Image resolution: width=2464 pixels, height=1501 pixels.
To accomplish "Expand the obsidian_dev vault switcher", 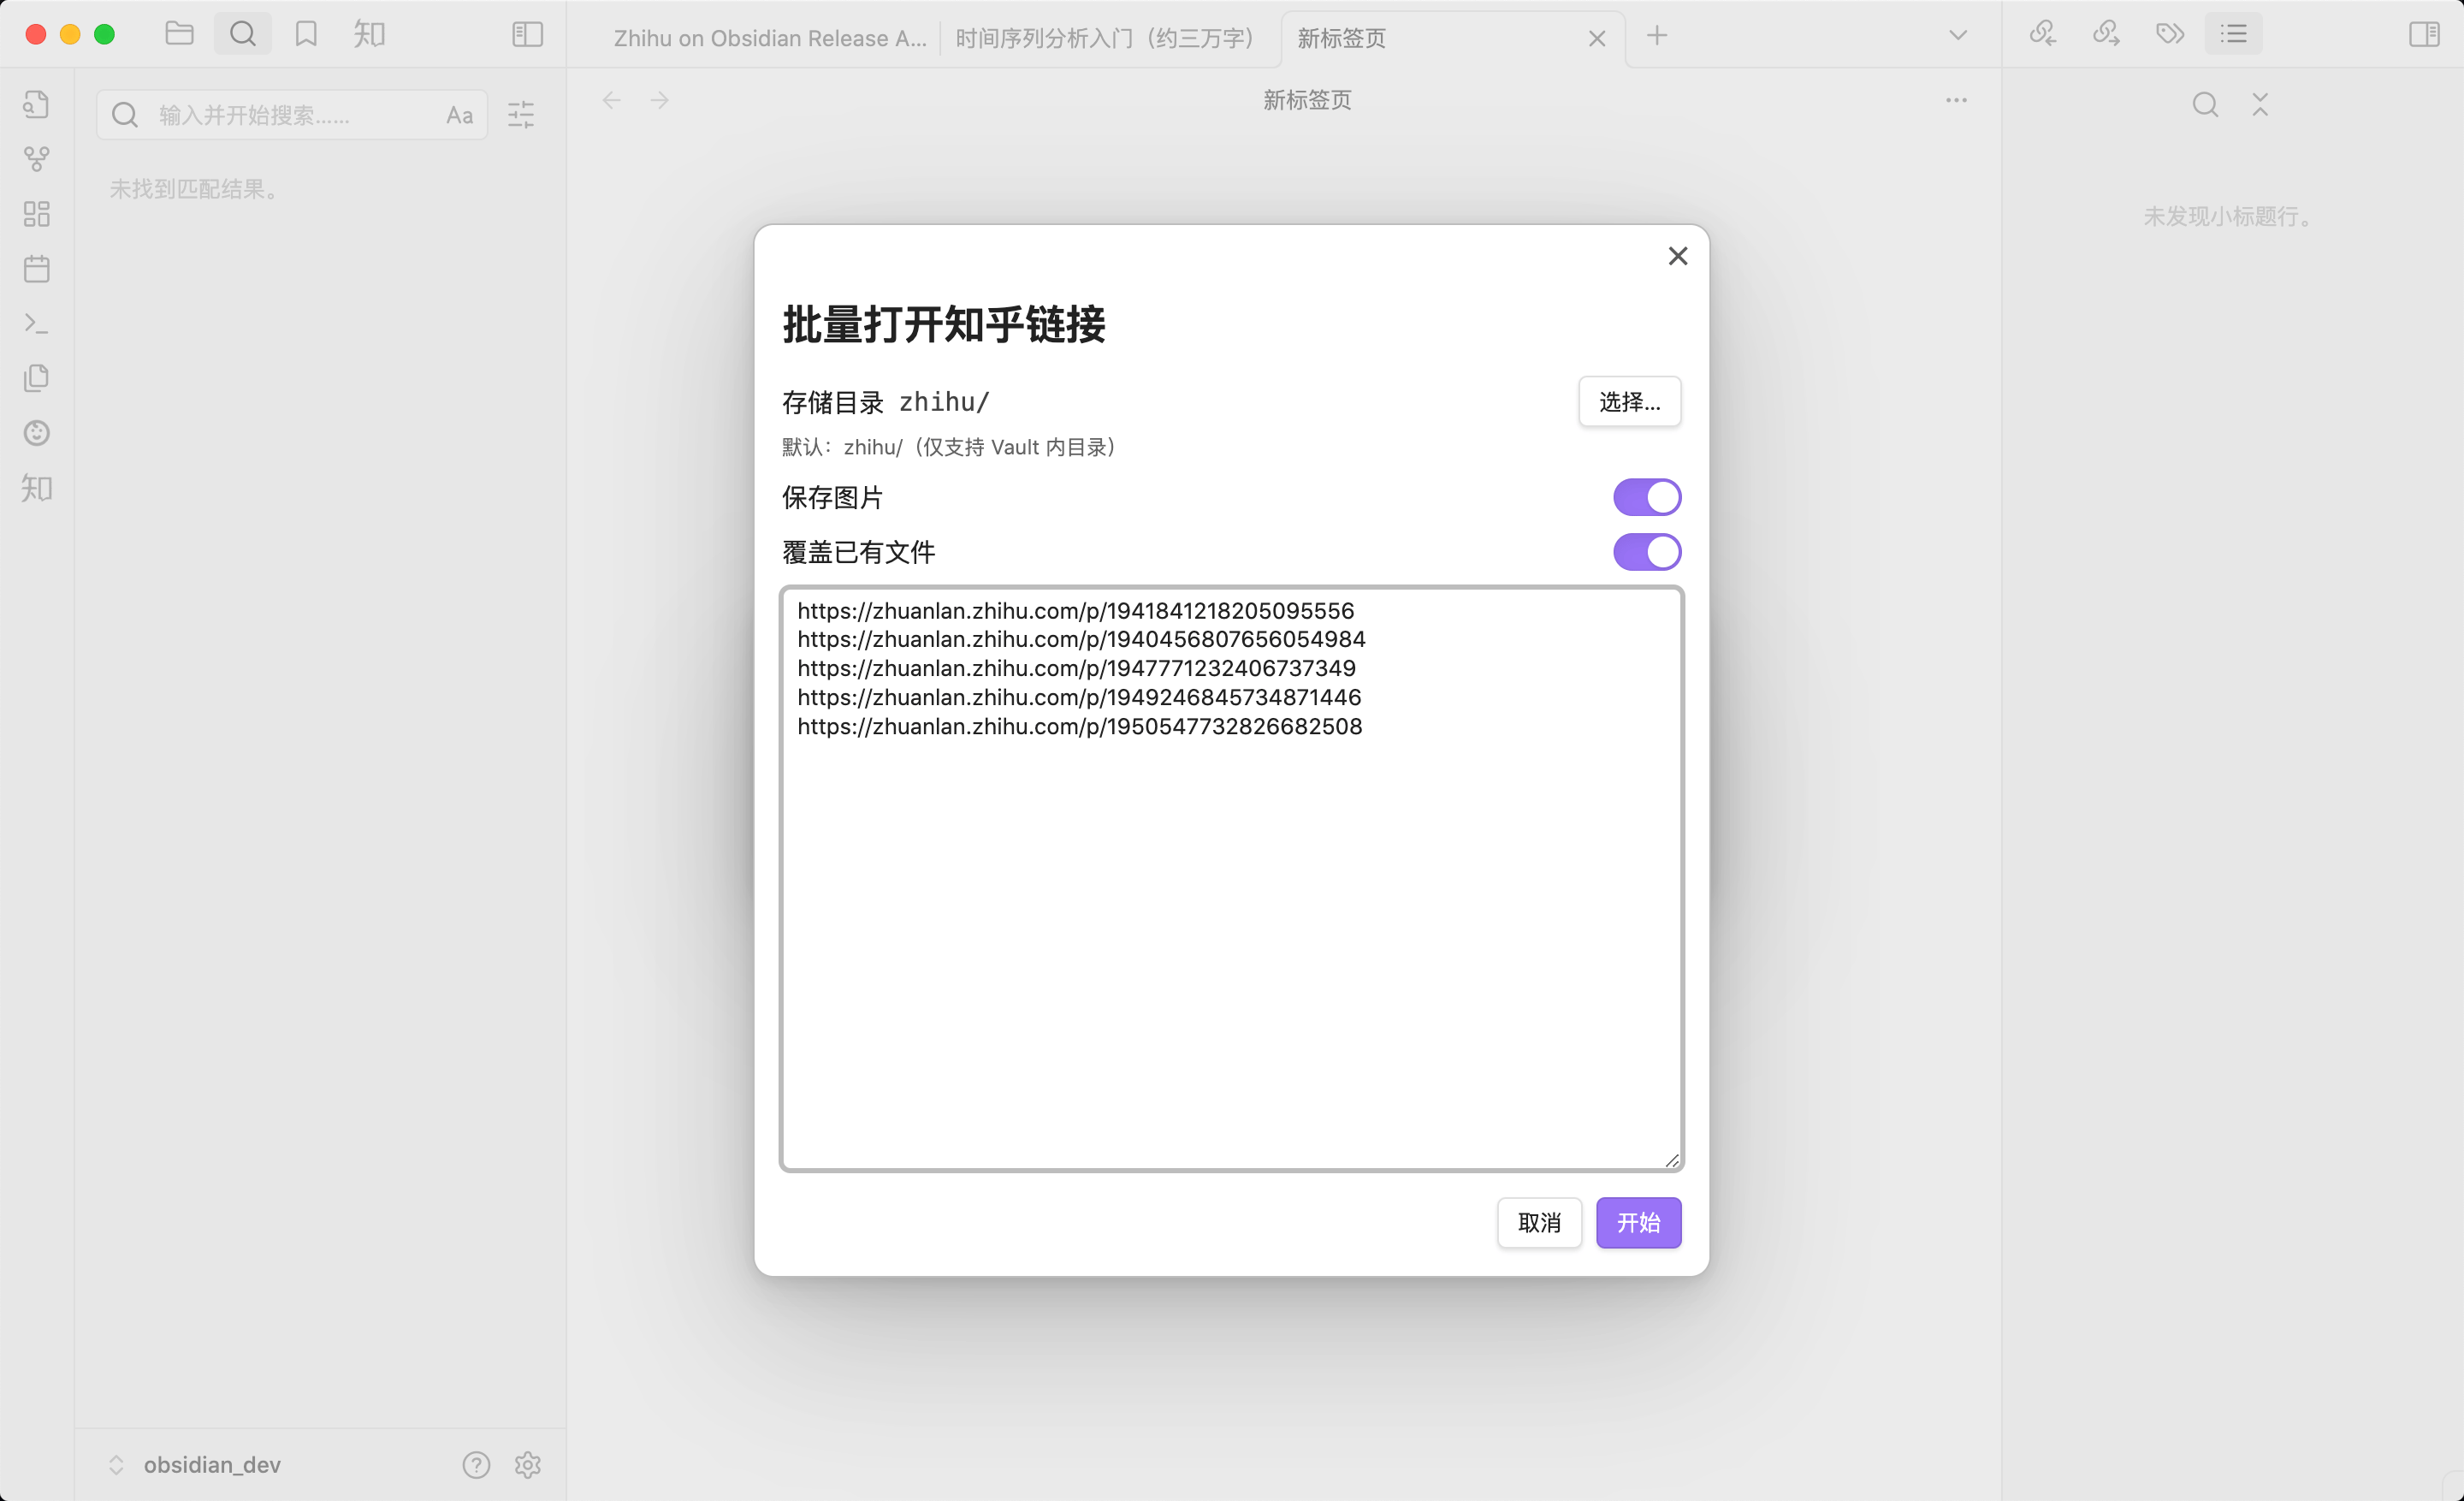I will click(117, 1465).
